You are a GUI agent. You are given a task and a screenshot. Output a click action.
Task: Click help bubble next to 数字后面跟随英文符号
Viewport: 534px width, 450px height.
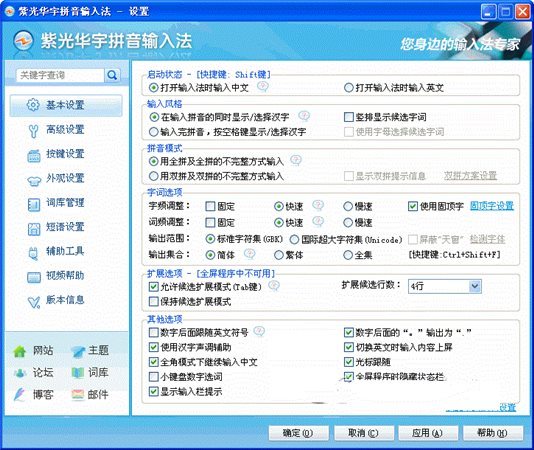click(259, 331)
